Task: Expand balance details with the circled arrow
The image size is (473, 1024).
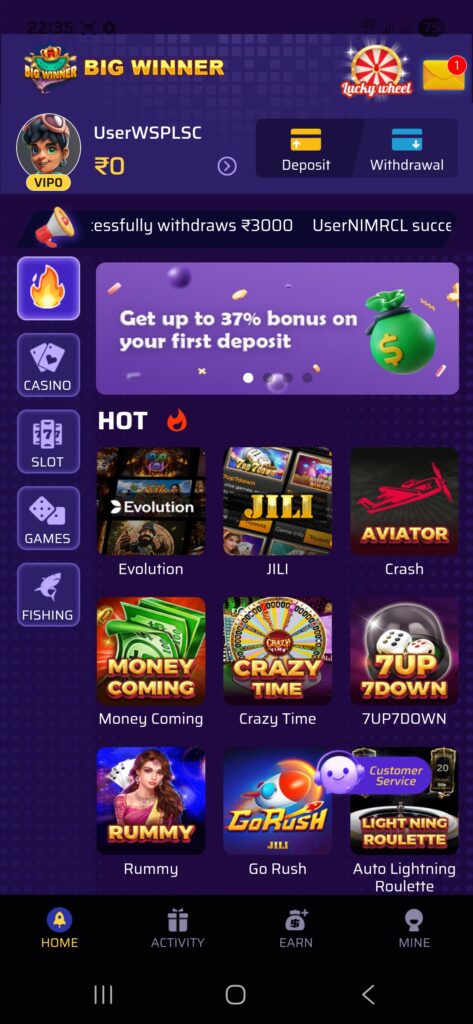Action: [227, 167]
